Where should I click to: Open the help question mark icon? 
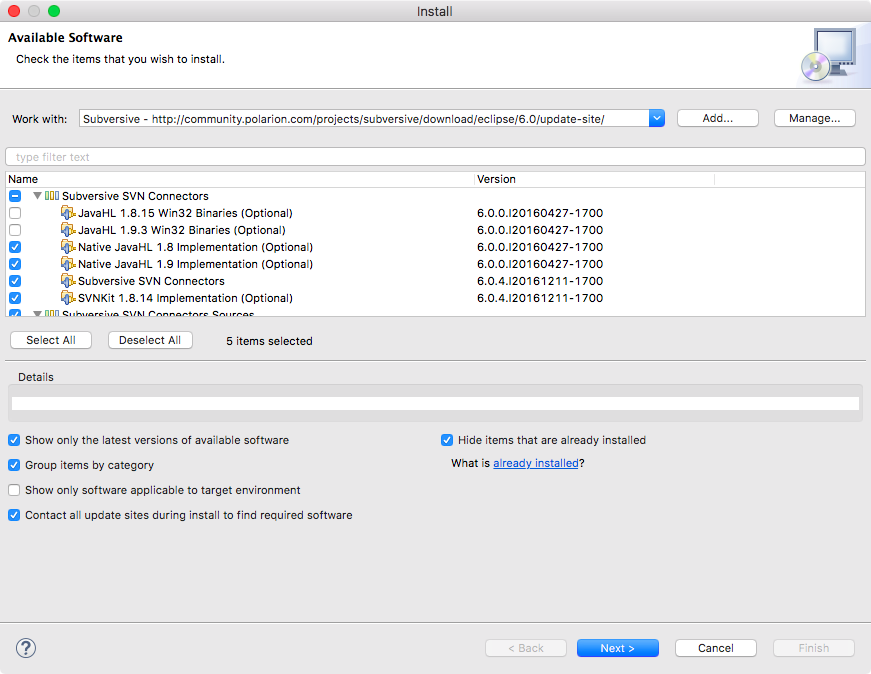coord(26,648)
